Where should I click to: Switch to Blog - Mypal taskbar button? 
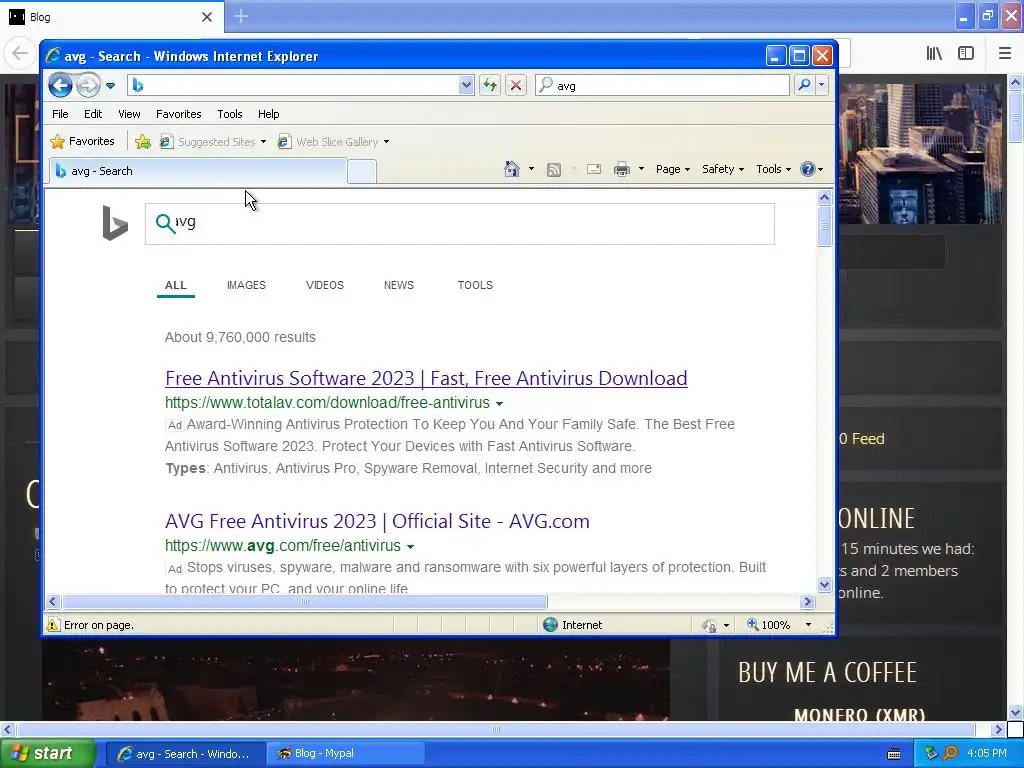(346, 754)
